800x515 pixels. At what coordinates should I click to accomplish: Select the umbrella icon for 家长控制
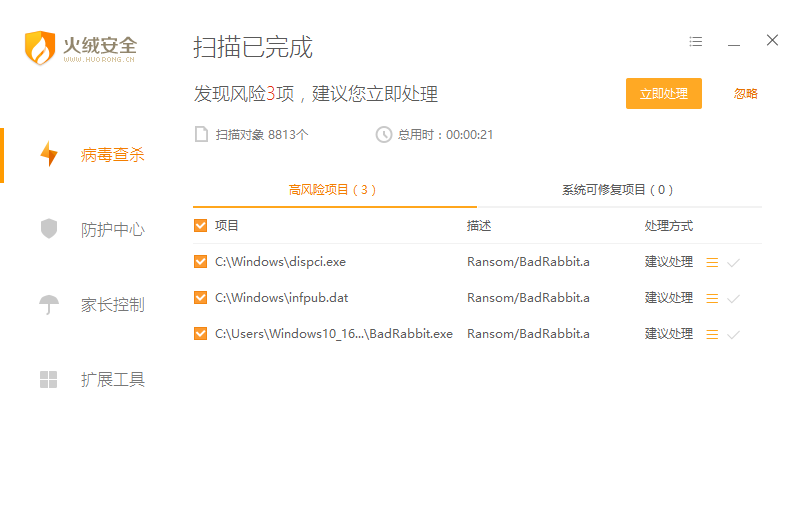click(x=48, y=305)
